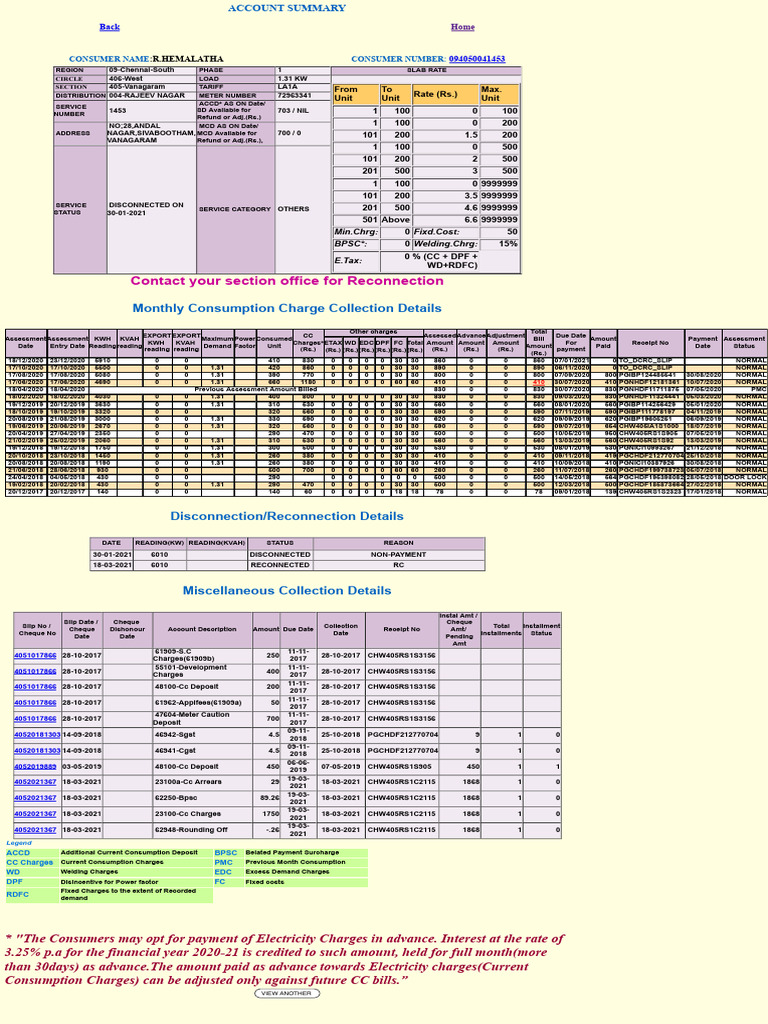
Task: Open slip 4051017866 for Cc Deposit 200 row
Action: coord(35,687)
